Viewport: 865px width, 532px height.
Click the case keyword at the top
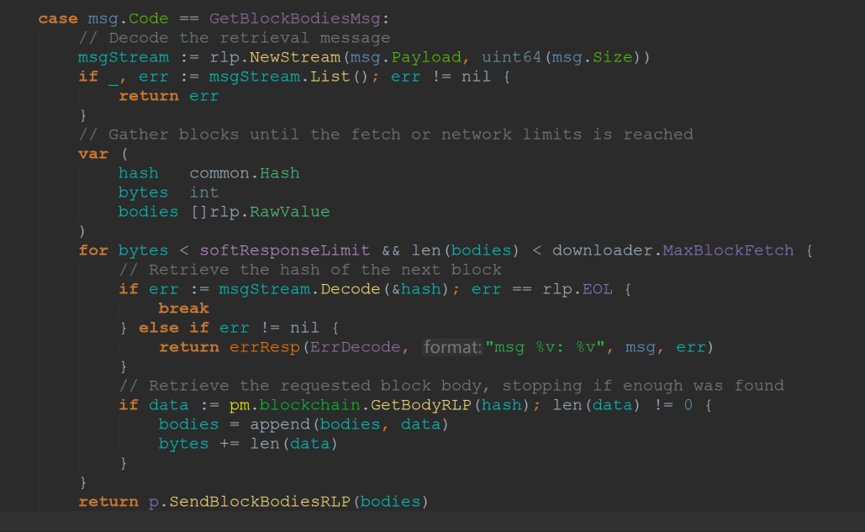58,19
